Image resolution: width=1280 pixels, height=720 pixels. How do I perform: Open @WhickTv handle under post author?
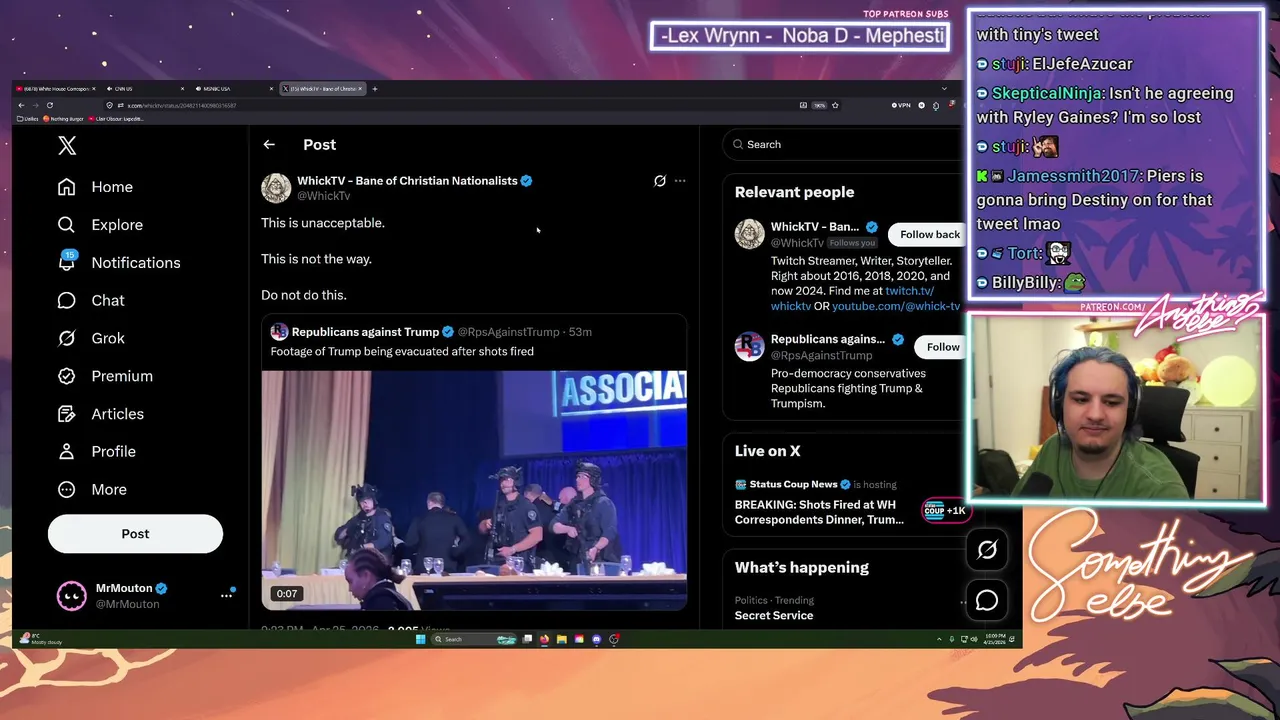coord(323,196)
